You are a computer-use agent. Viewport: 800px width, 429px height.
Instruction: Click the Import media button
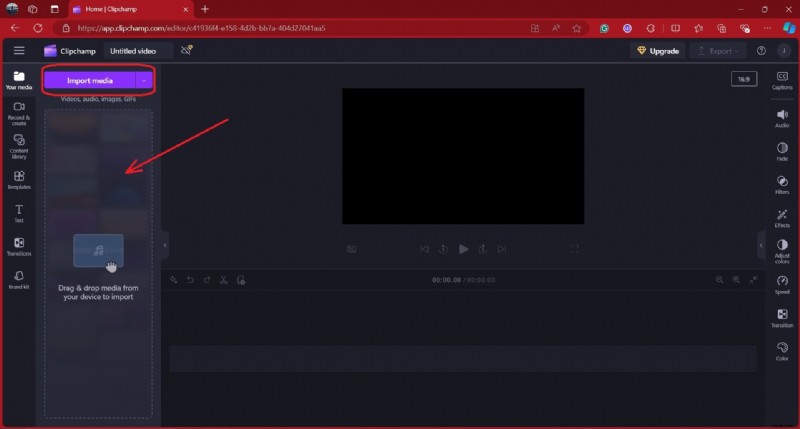tap(90, 81)
